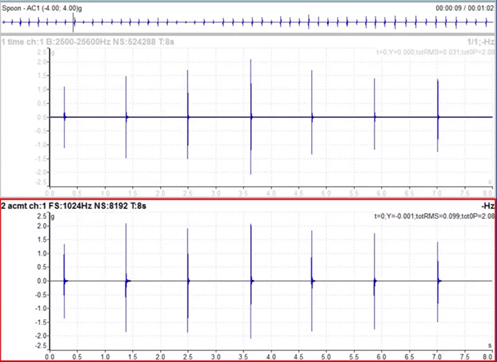Click the spike near 2.5s in bottom graph
This screenshot has width=497, height=362.
pyautogui.click(x=188, y=280)
